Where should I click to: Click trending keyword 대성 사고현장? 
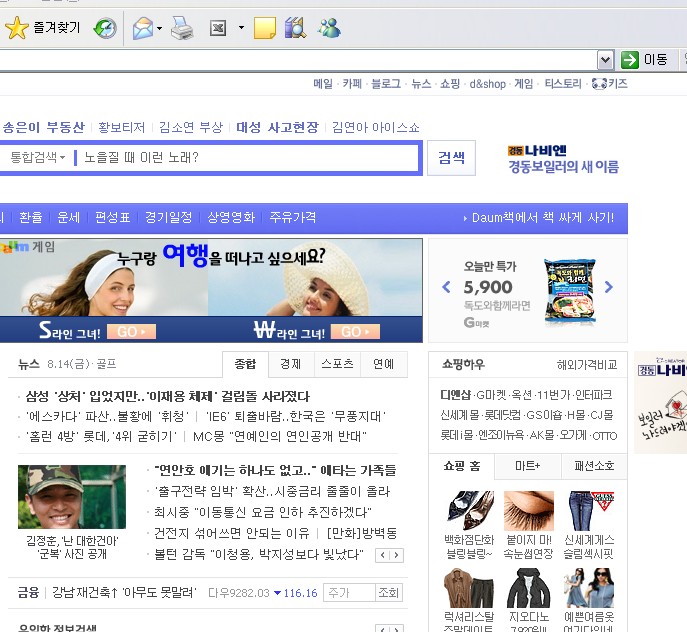point(277,128)
